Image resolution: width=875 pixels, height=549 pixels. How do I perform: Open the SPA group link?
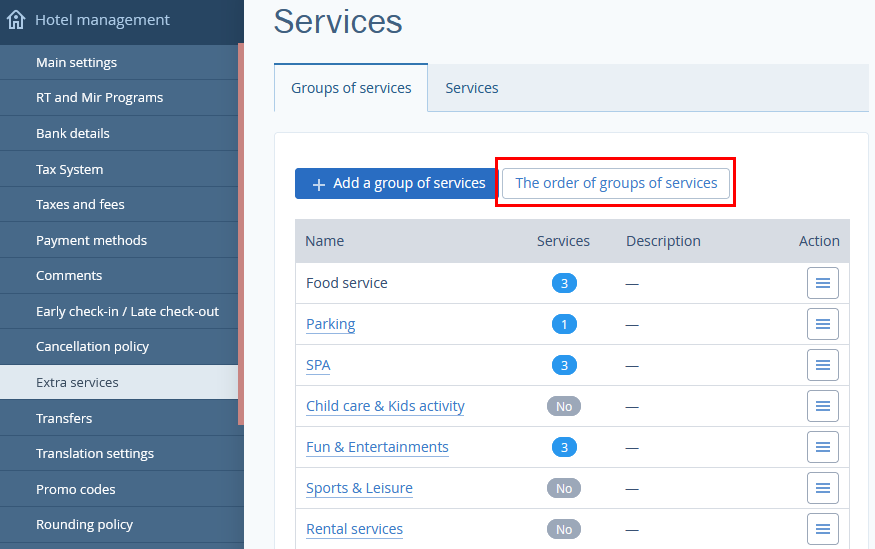(x=318, y=365)
